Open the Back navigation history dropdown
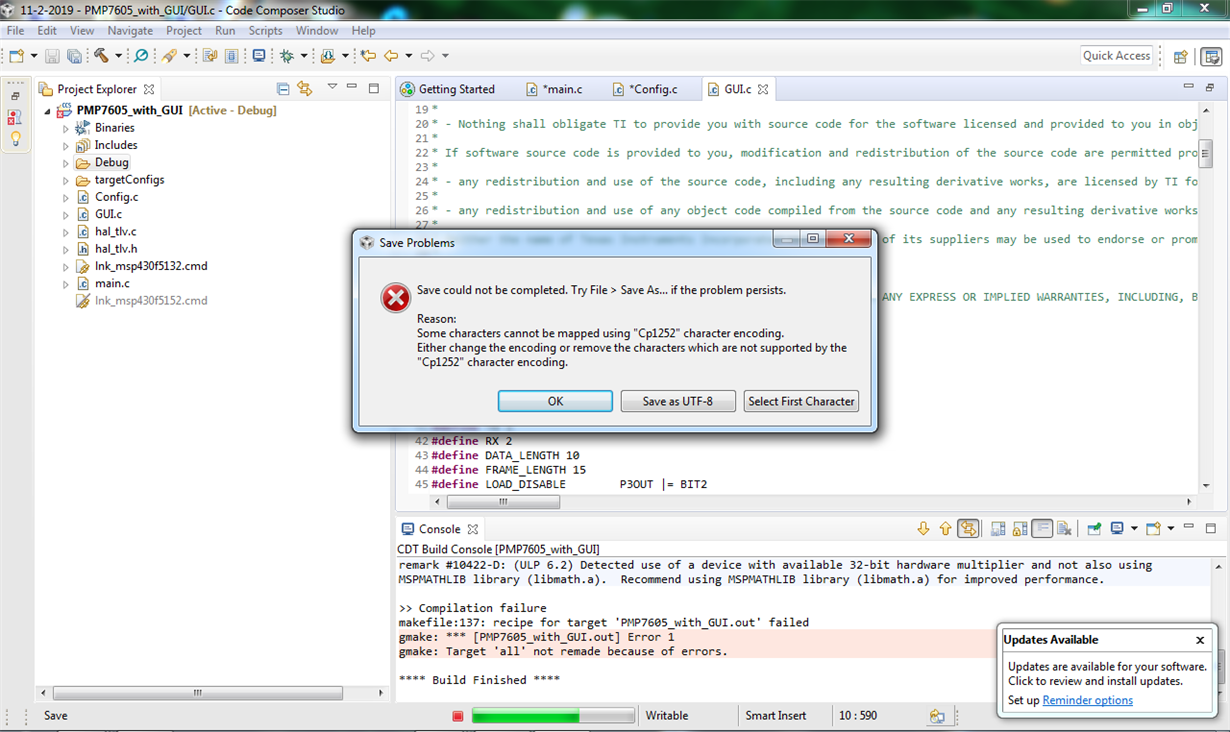The image size is (1230, 732). (408, 56)
